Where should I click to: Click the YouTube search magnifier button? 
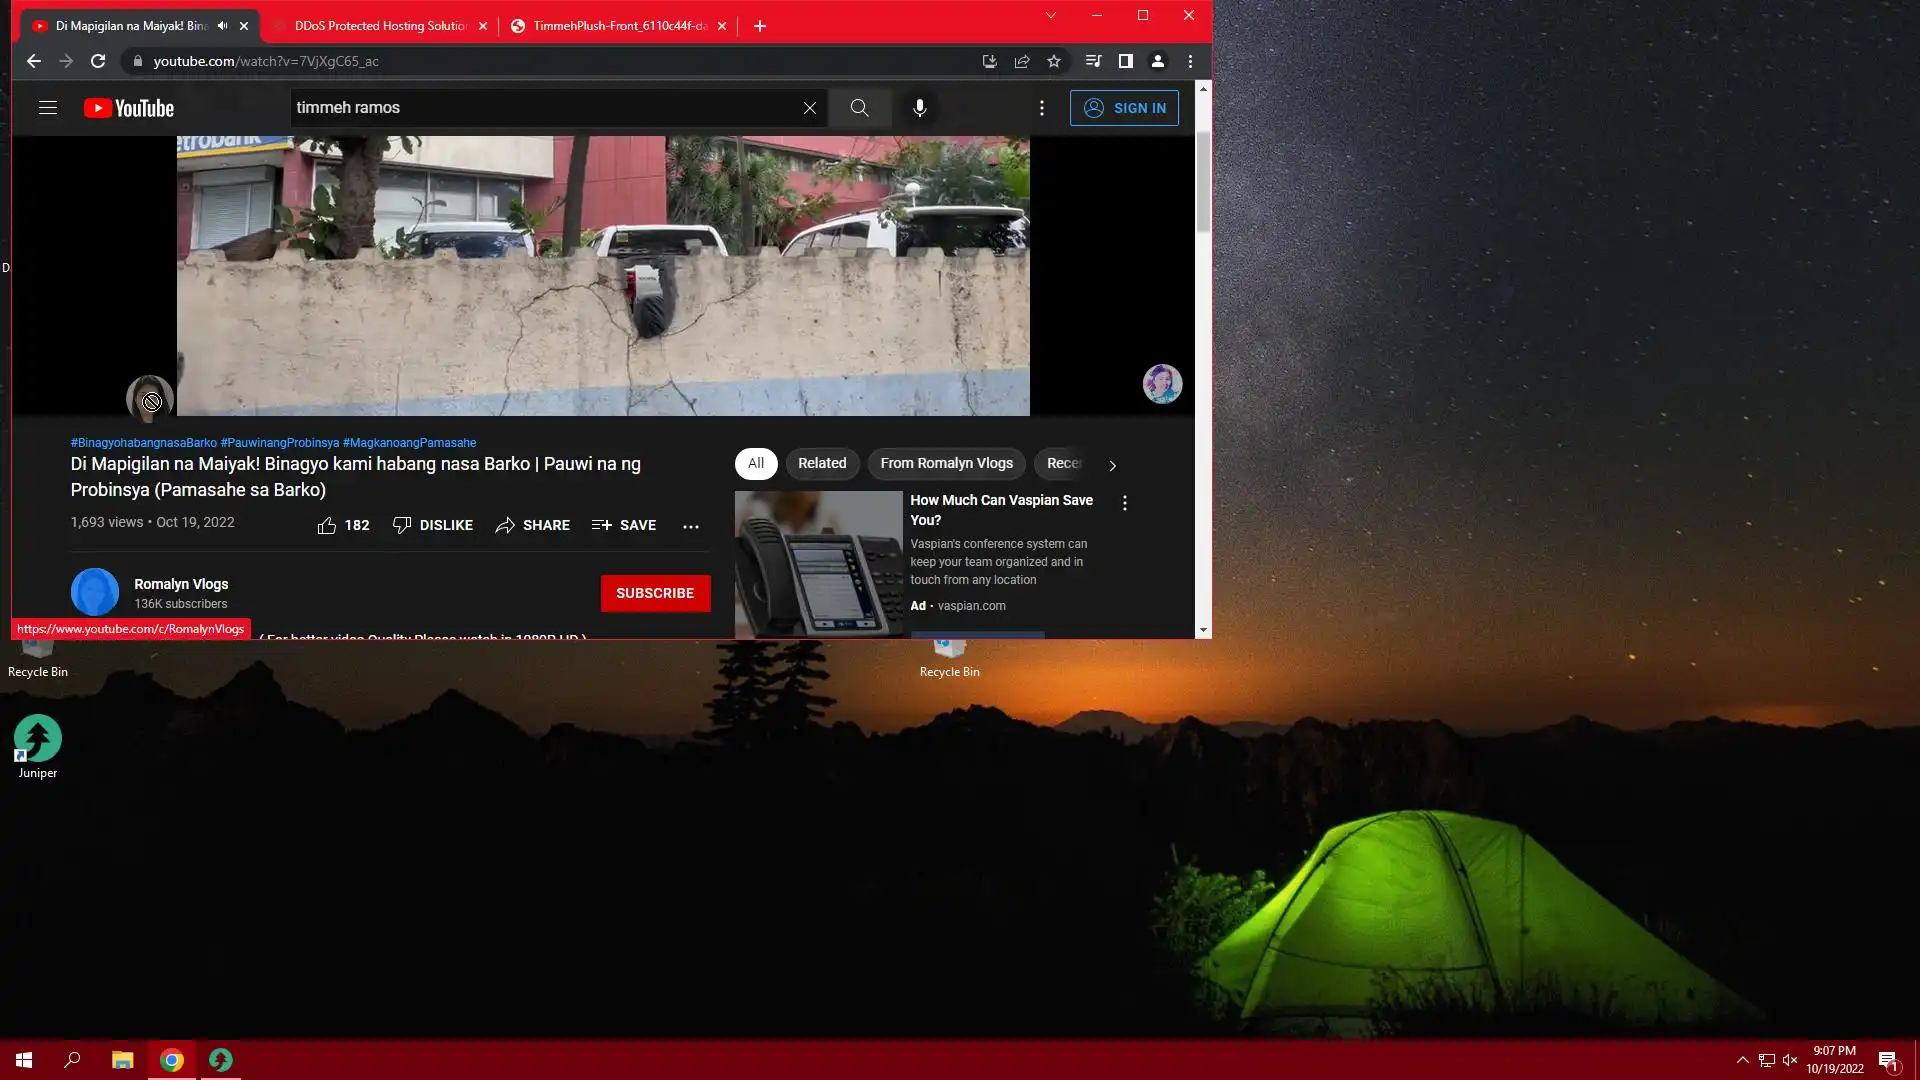(x=859, y=108)
